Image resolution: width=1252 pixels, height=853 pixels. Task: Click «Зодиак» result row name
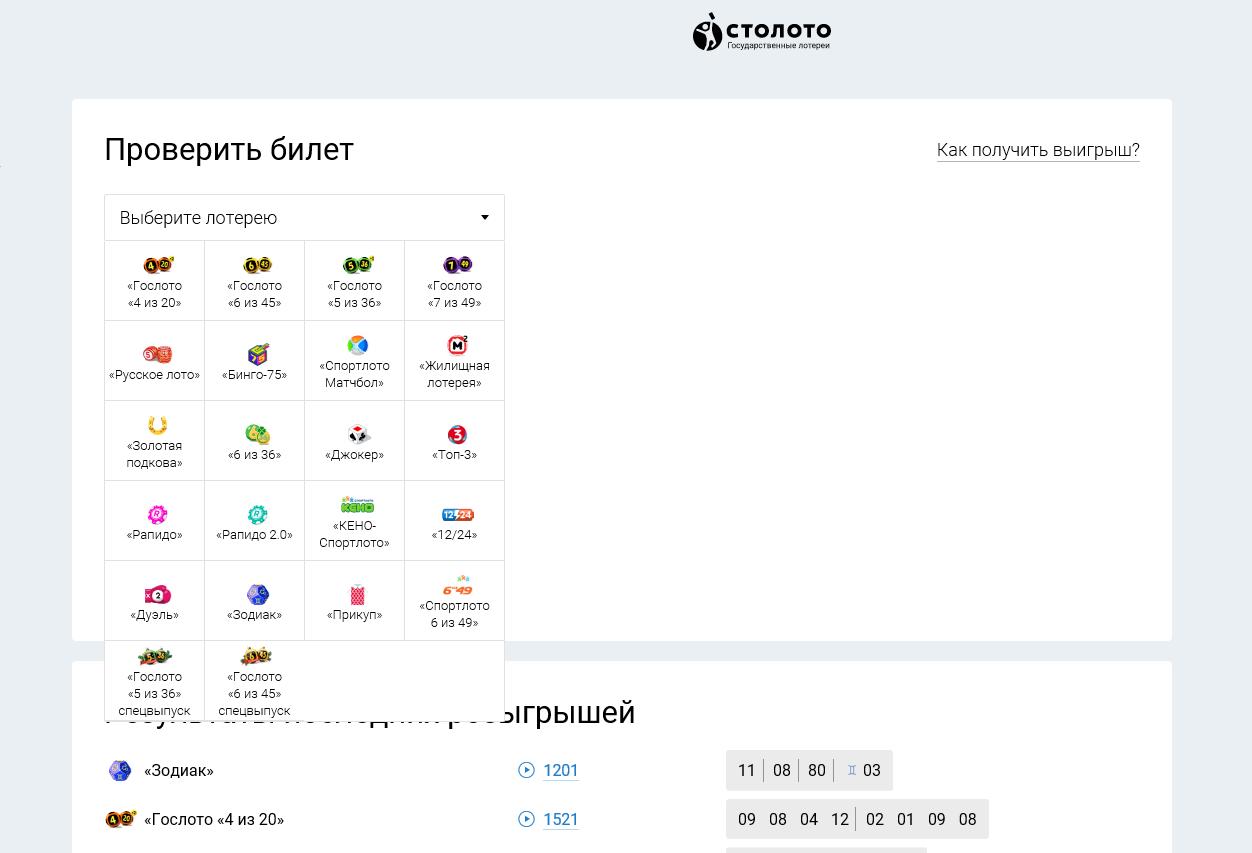[179, 770]
